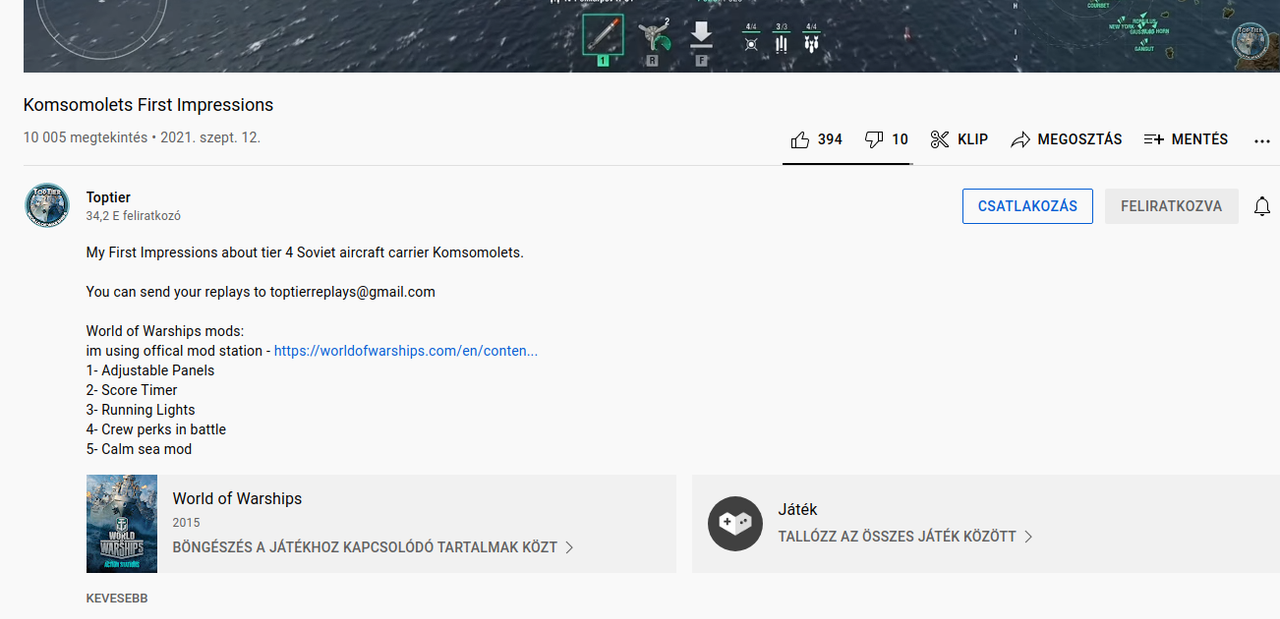Click the 3/3 squadron icon in the video

(x=781, y=39)
